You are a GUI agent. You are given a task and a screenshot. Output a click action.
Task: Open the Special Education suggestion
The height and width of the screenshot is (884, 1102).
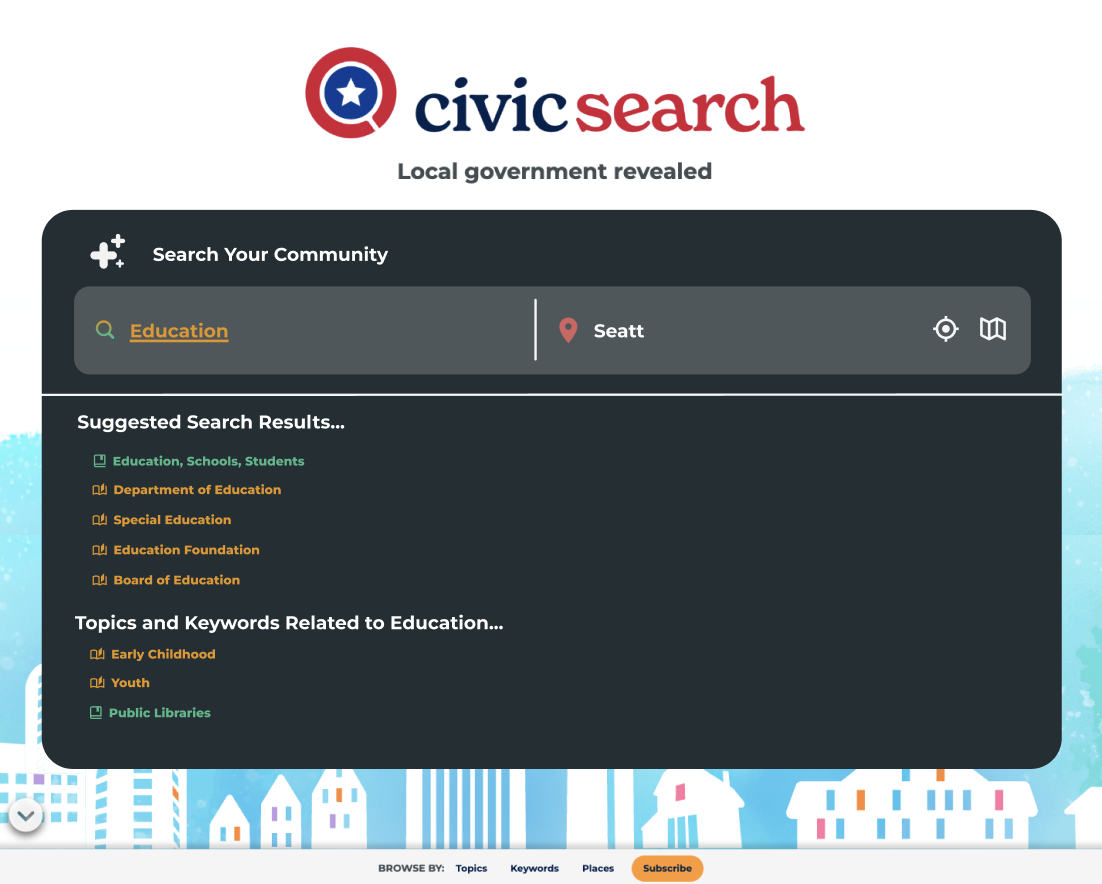click(x=172, y=520)
